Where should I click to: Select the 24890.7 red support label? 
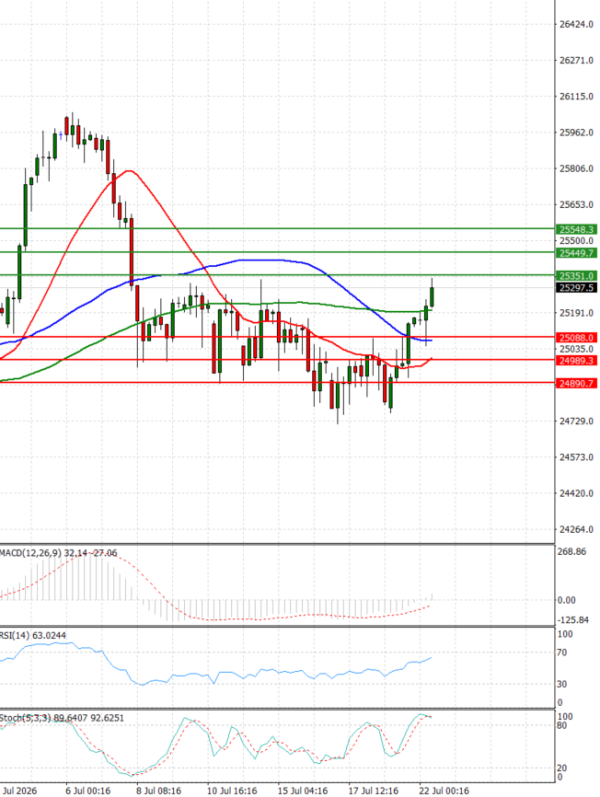pos(576,383)
